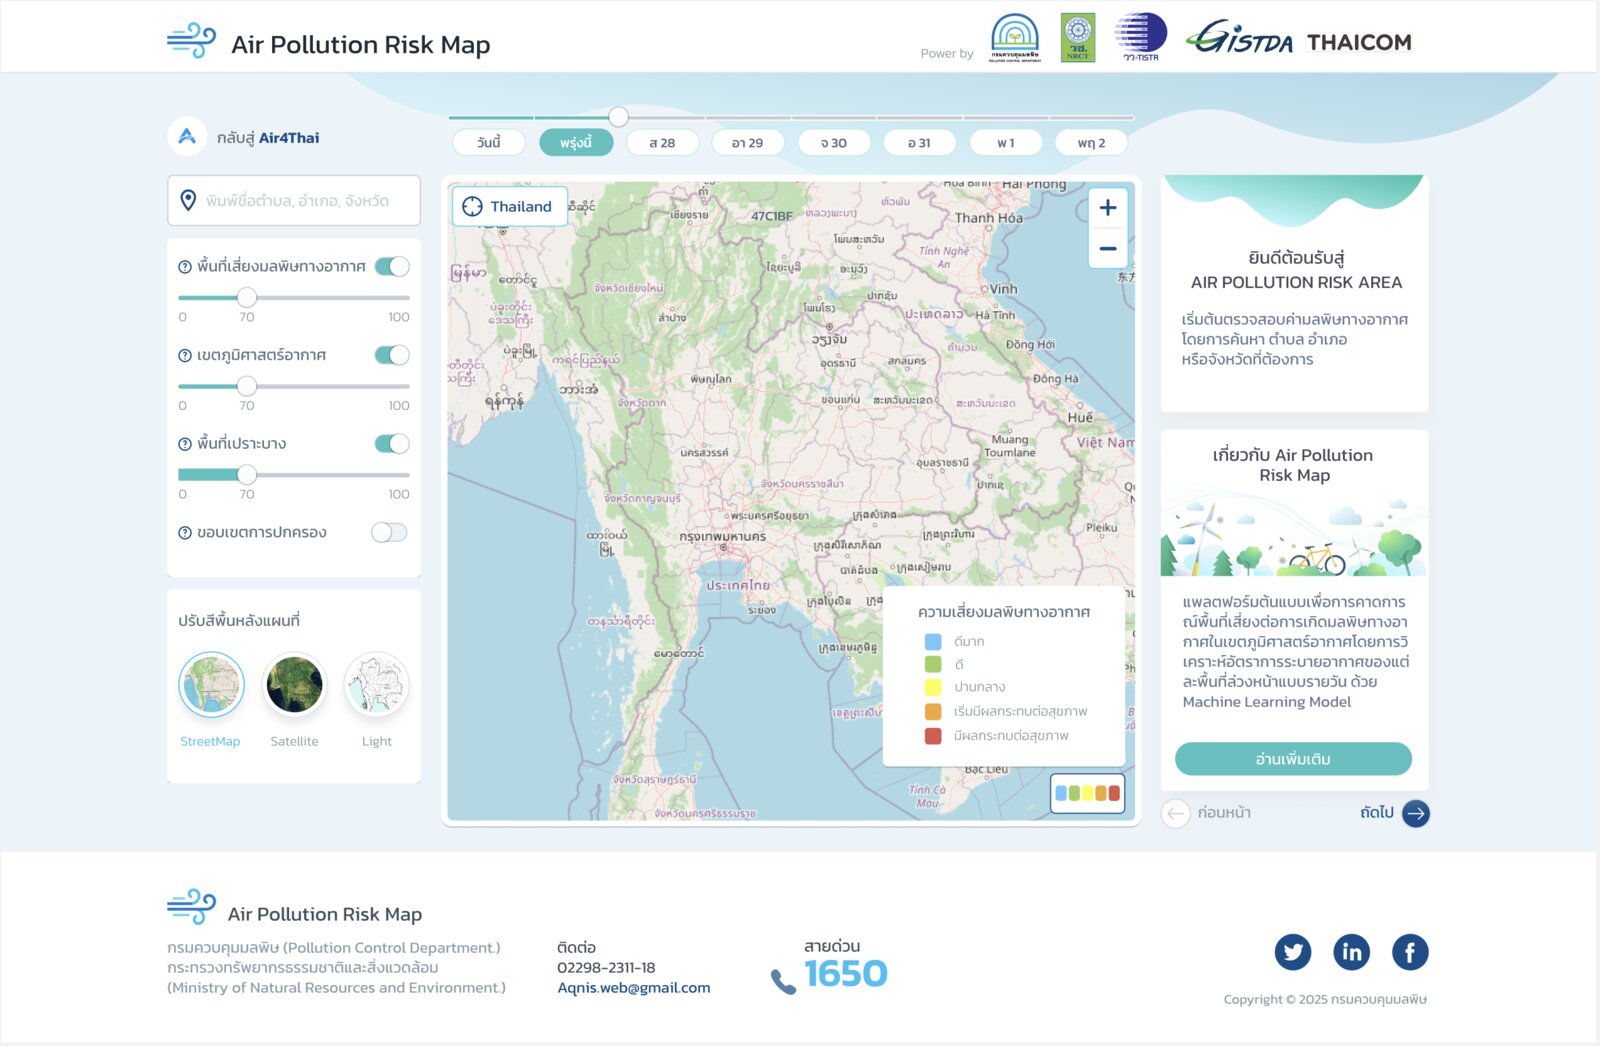Open help icon beside พื้นที่เปราะบาง
Image resolution: width=1600 pixels, height=1046 pixels.
tap(185, 444)
